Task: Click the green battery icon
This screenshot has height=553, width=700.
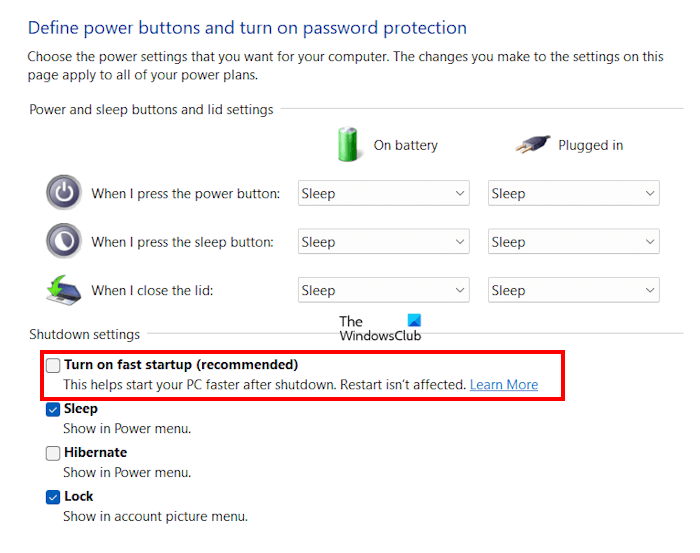Action: 348,144
